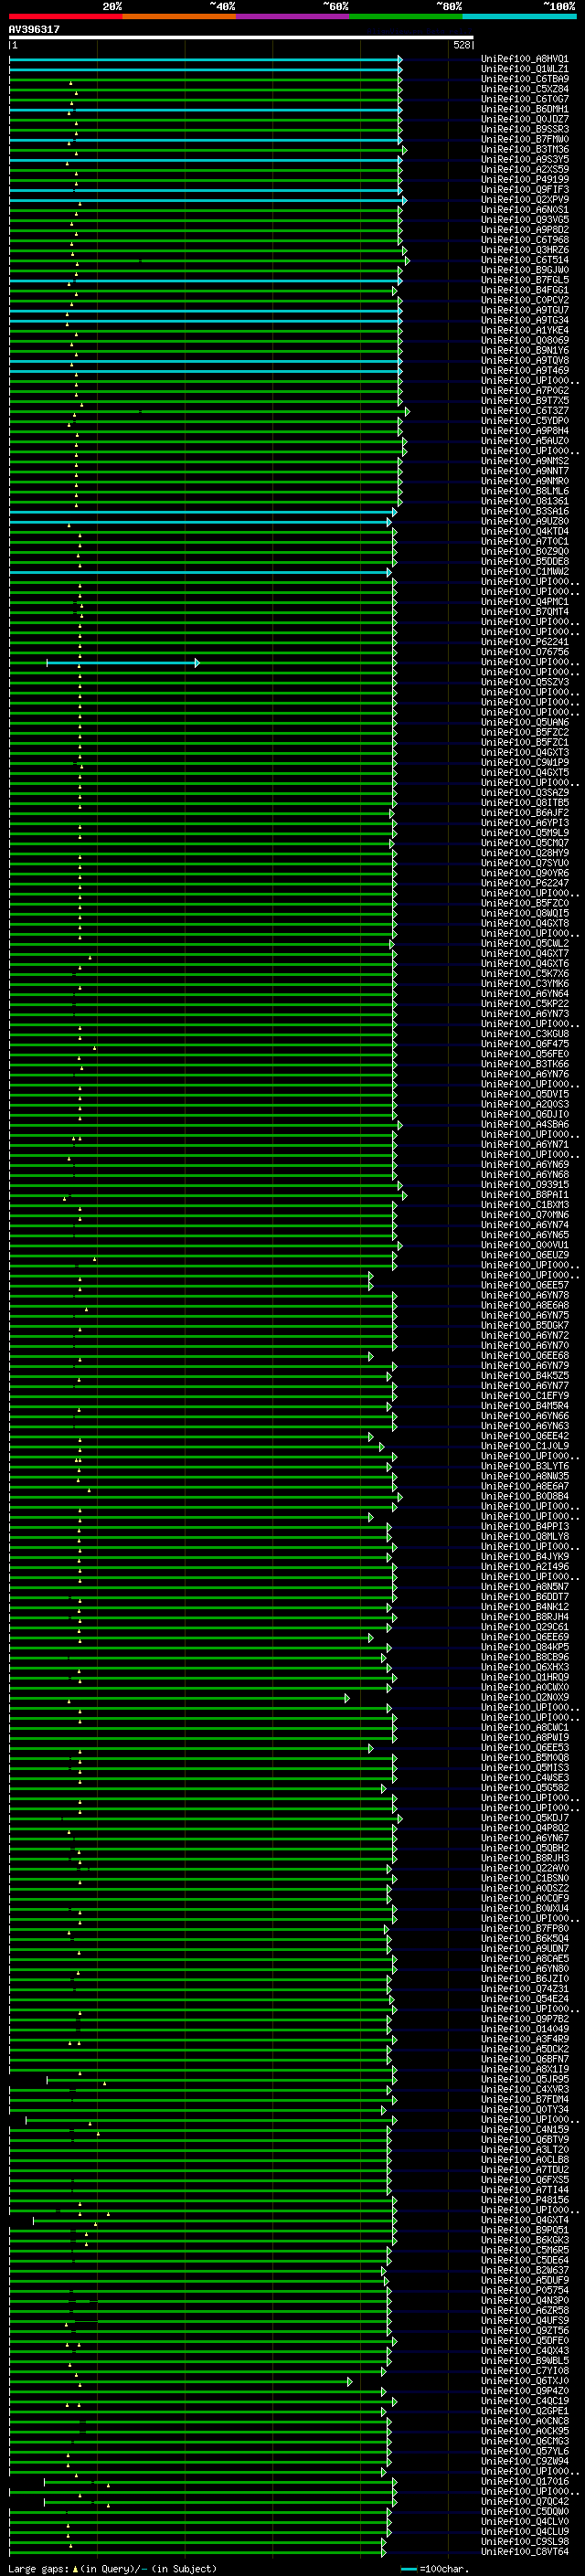The image size is (585, 2576).
Task: Select hit label UniRef100_Q1WLZ1
Action: (x=525, y=69)
